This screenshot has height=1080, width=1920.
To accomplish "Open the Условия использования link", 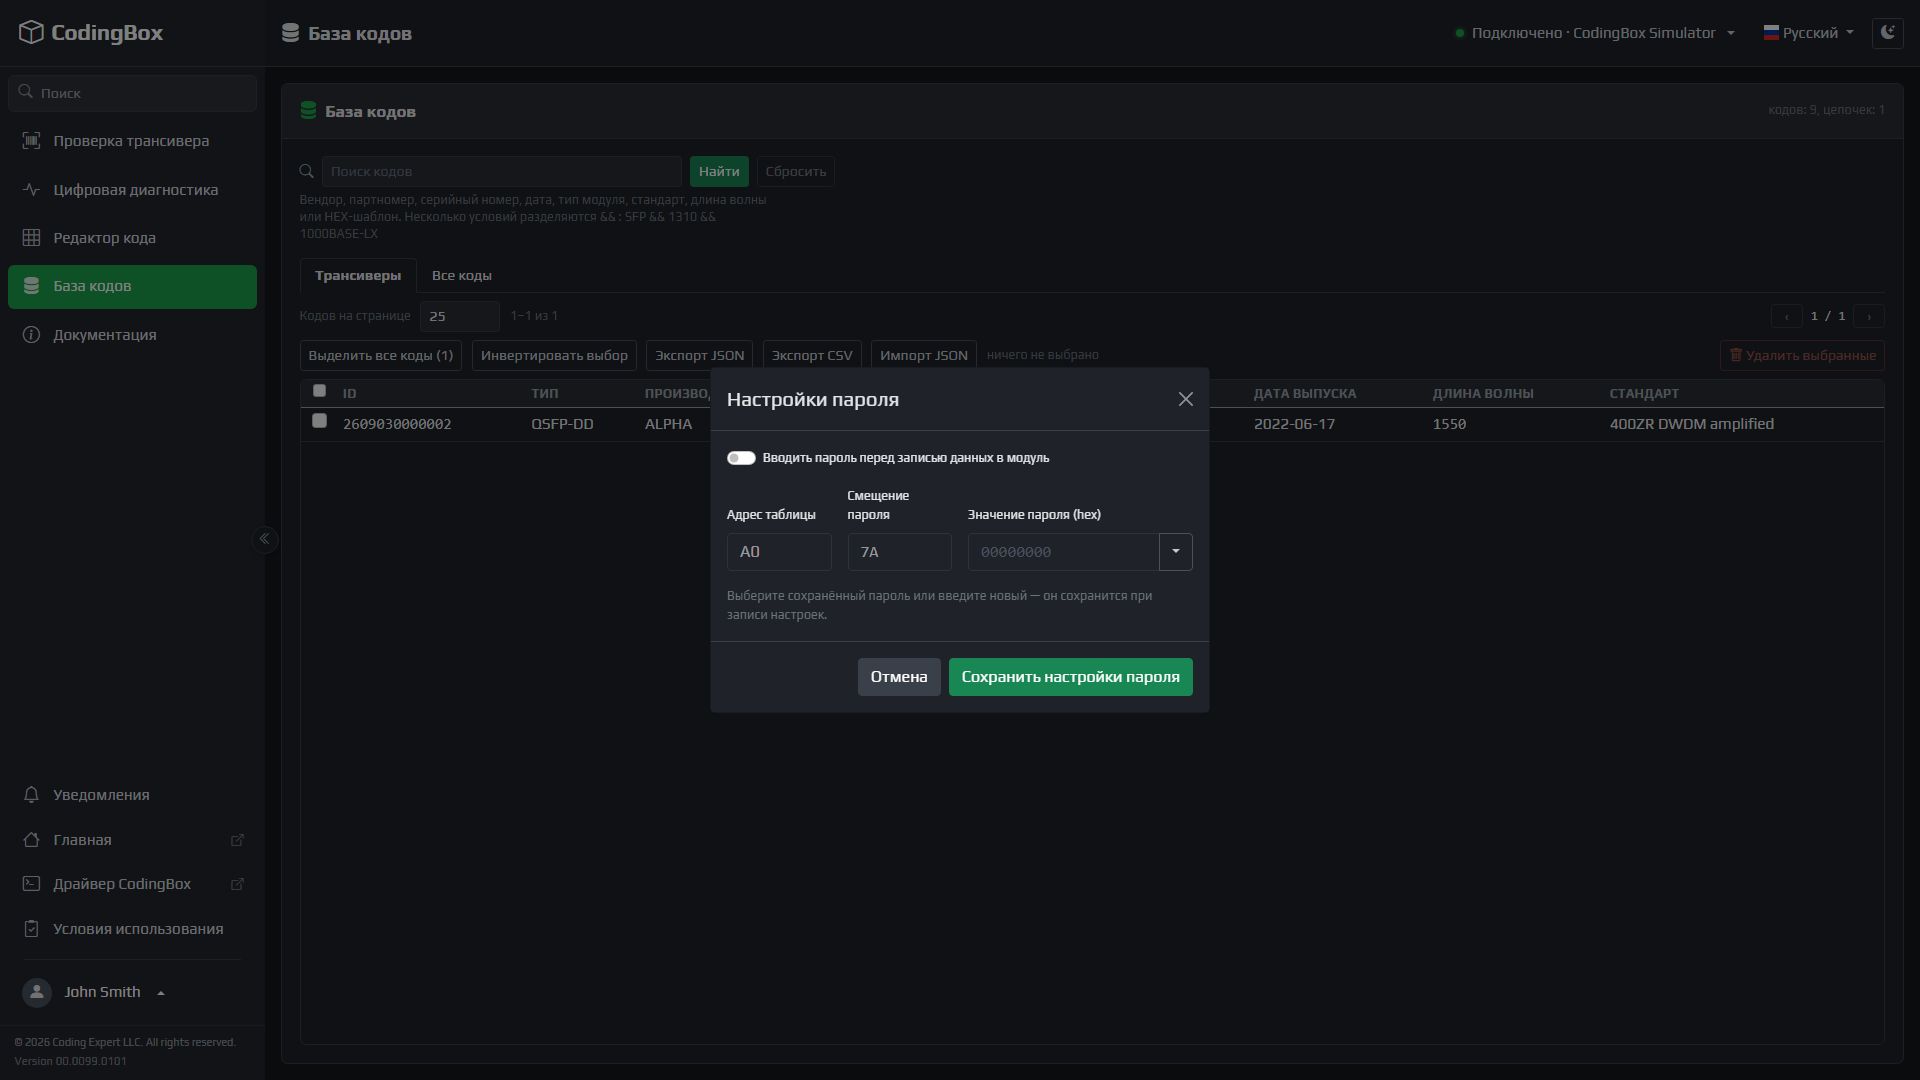I will [x=132, y=929].
